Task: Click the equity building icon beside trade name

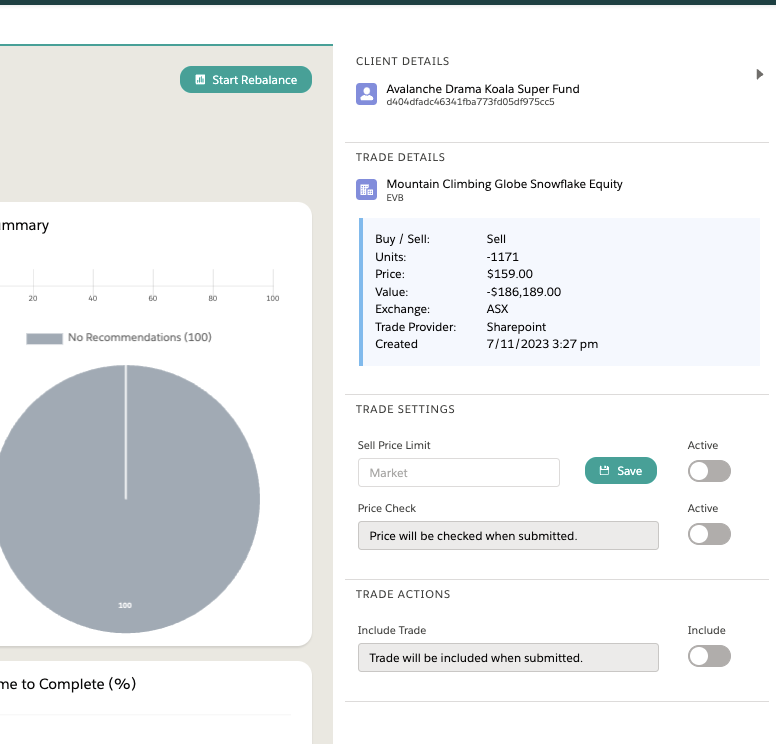Action: click(x=366, y=189)
